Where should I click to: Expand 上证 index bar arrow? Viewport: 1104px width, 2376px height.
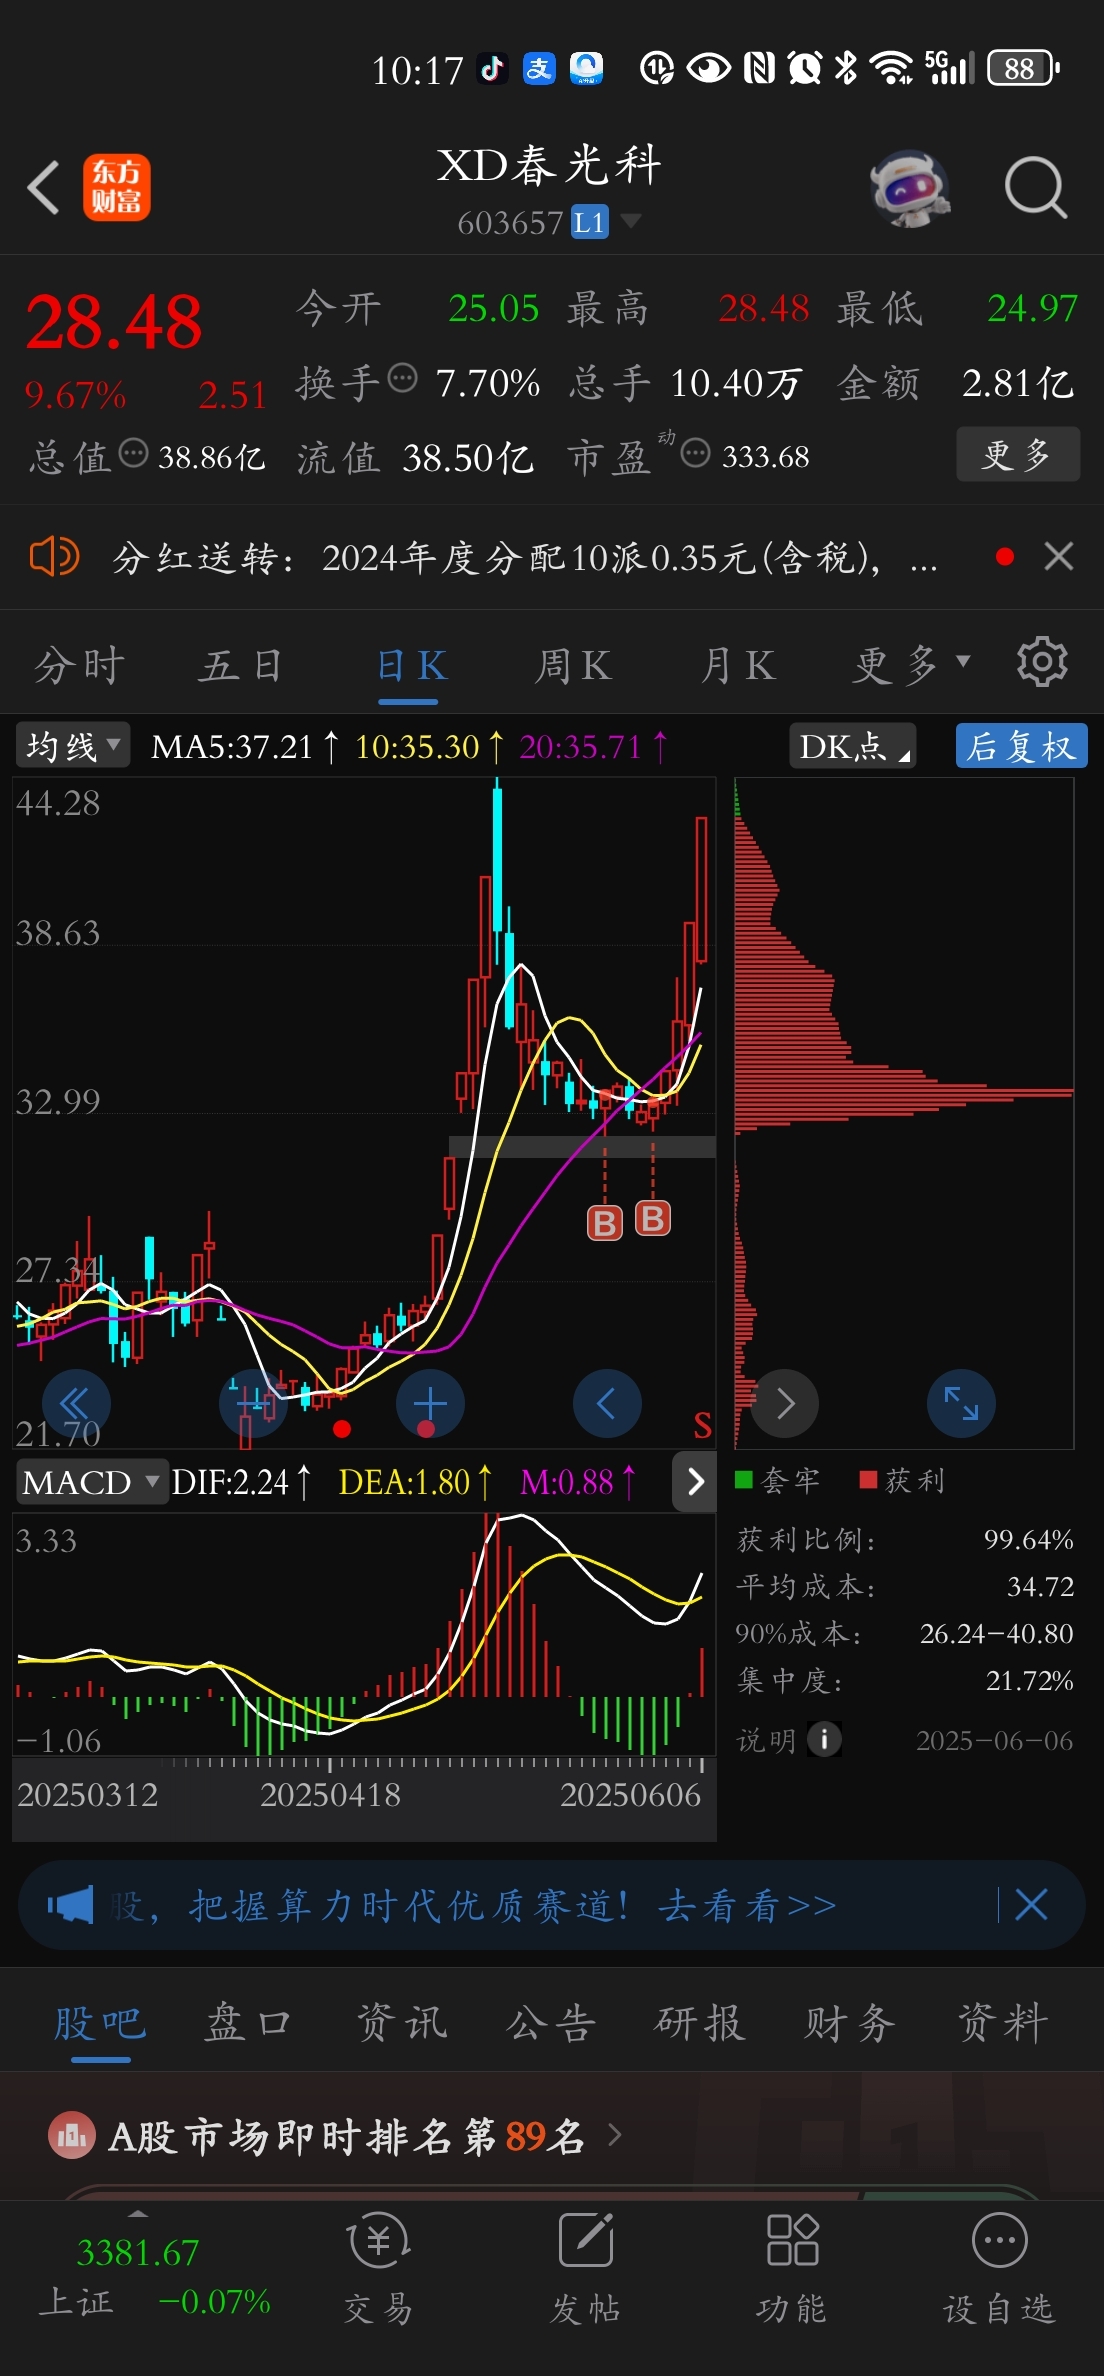pyautogui.click(x=138, y=2213)
